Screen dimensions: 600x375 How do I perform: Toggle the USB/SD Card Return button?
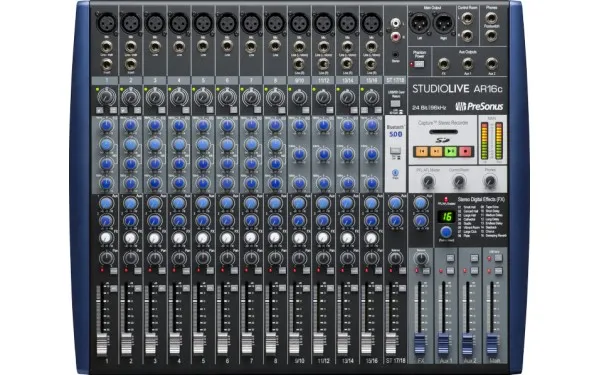coord(395,103)
